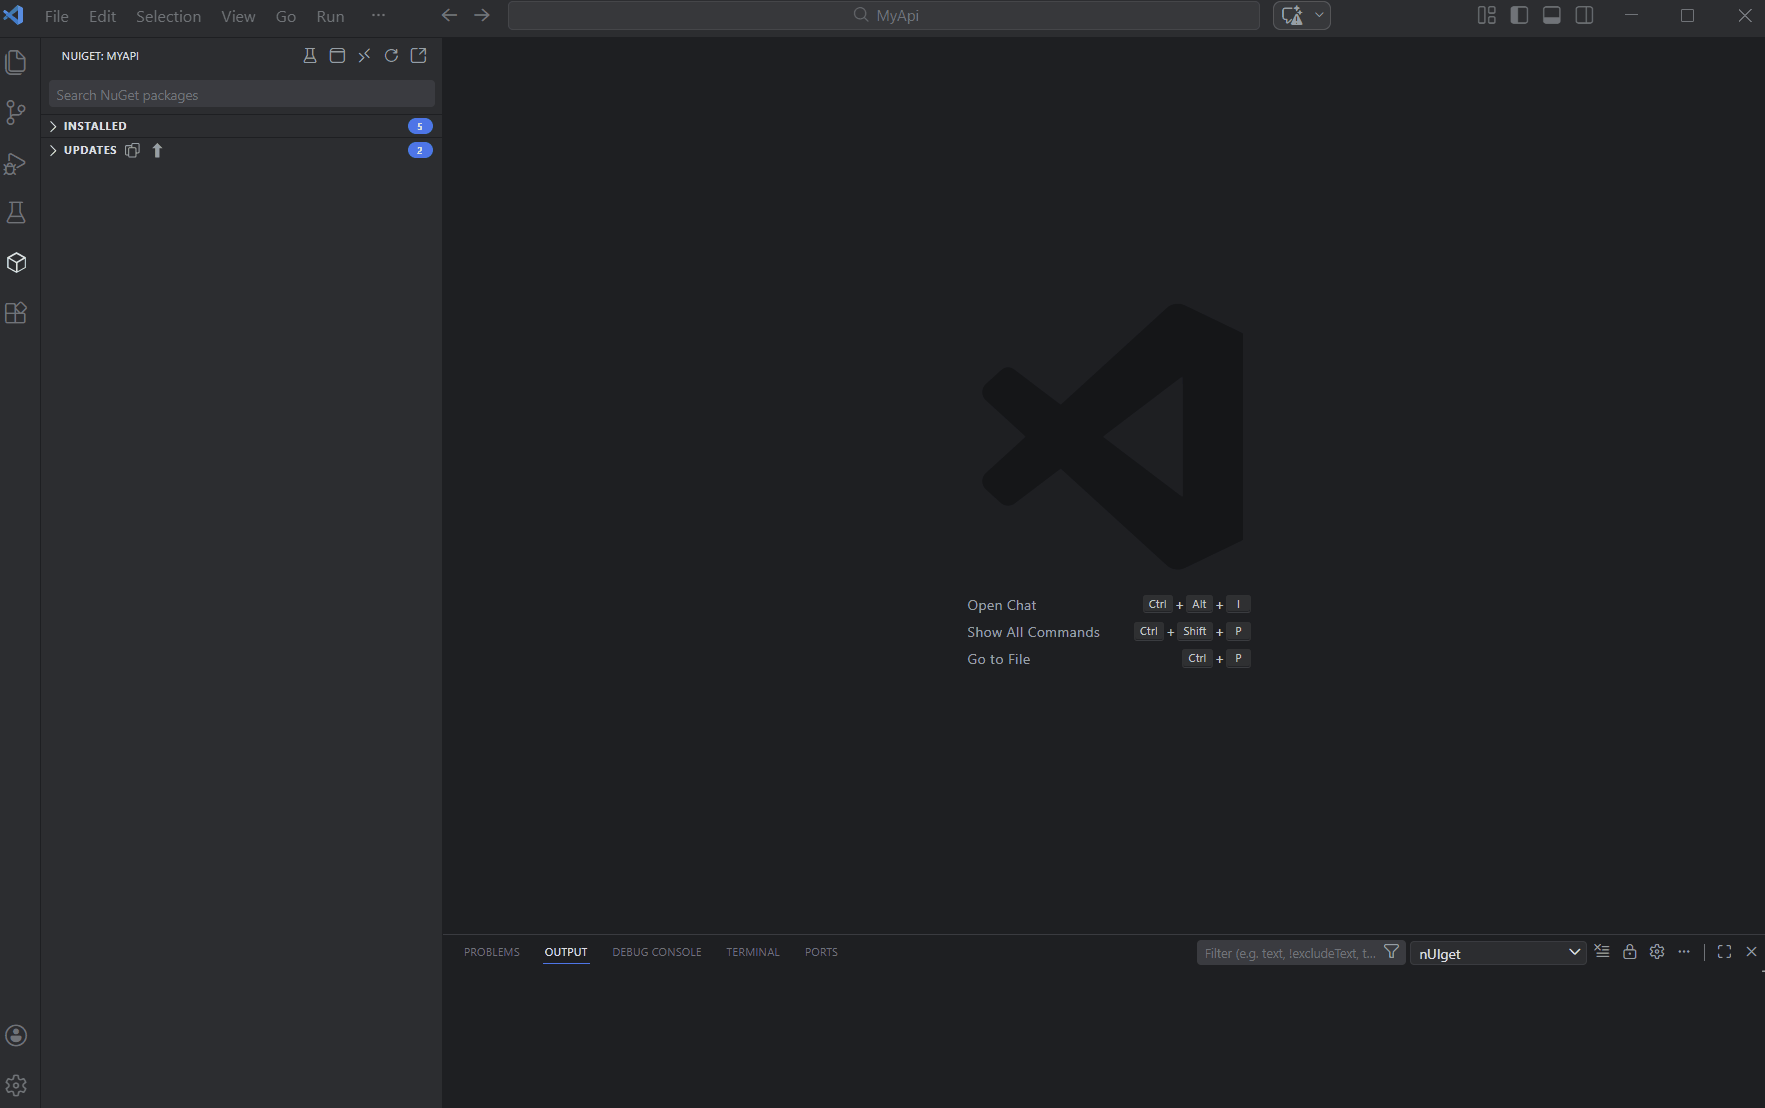Click the Open Chat shortcut label
Screen dimensions: 1765x1108
(1001, 605)
